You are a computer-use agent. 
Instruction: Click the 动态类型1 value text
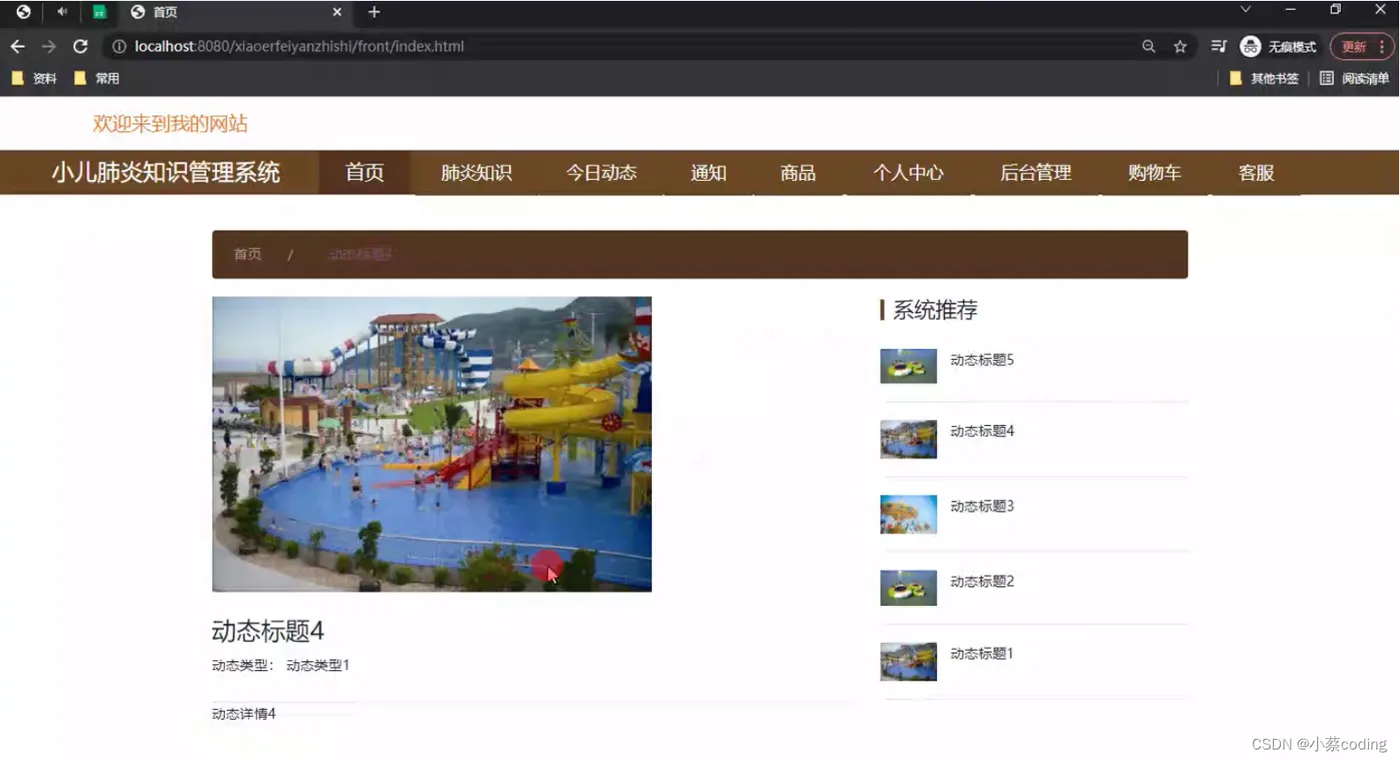(x=318, y=665)
